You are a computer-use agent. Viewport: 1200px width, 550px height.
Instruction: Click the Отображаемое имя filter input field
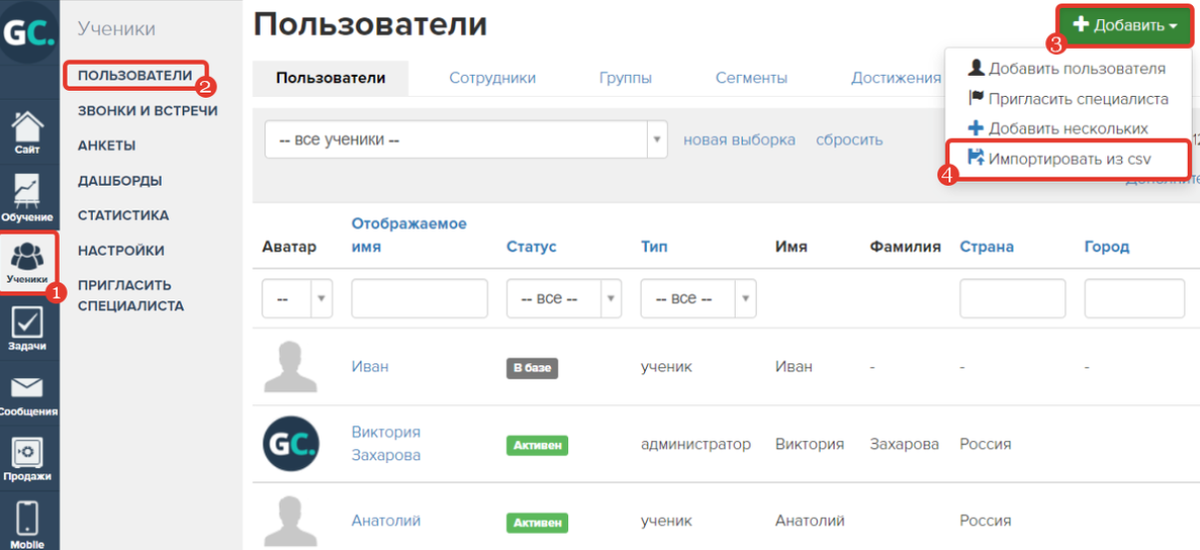click(419, 298)
